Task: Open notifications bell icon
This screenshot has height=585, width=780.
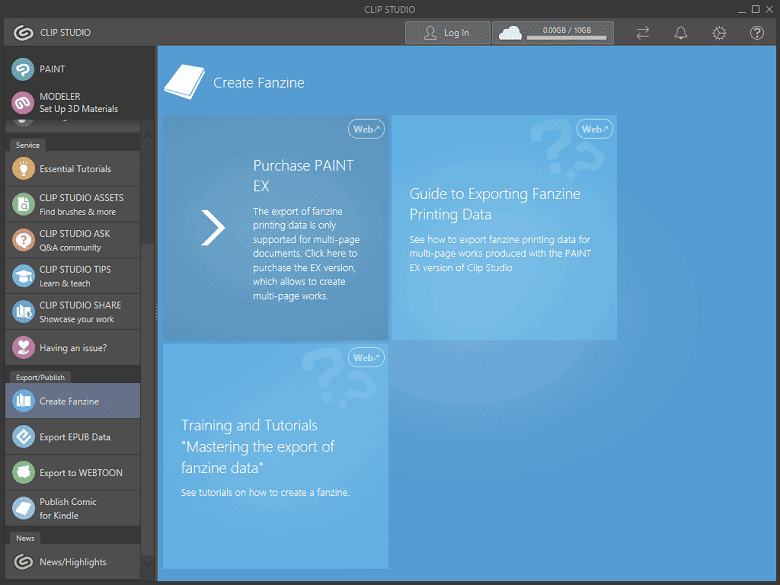Action: click(x=681, y=33)
